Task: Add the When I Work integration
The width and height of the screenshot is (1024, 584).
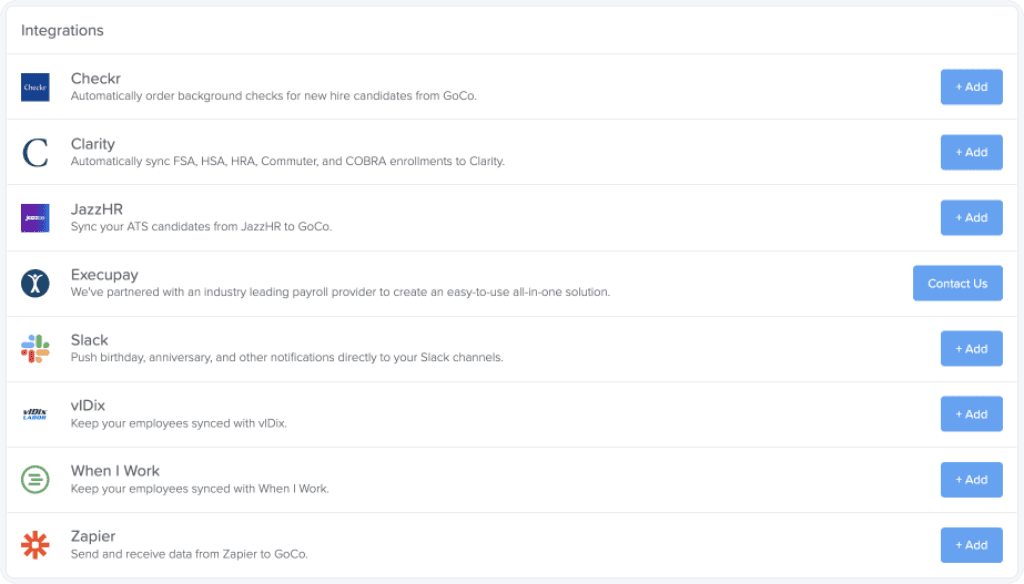Action: click(971, 480)
